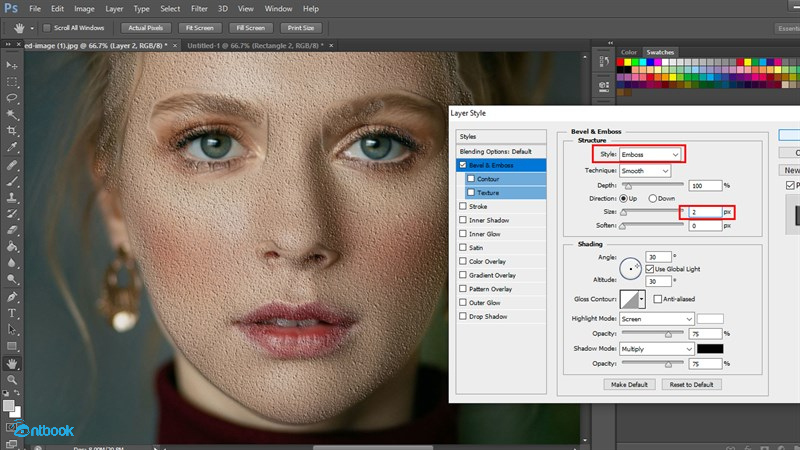Image resolution: width=800 pixels, height=450 pixels.
Task: Click the black Shadow Mode color swatch
Action: coord(710,349)
